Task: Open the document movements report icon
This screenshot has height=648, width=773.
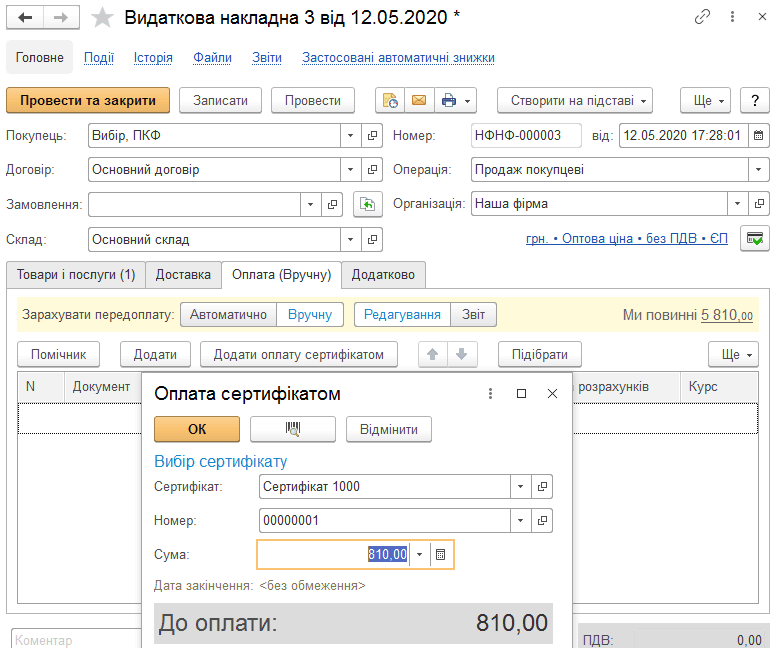Action: (390, 101)
